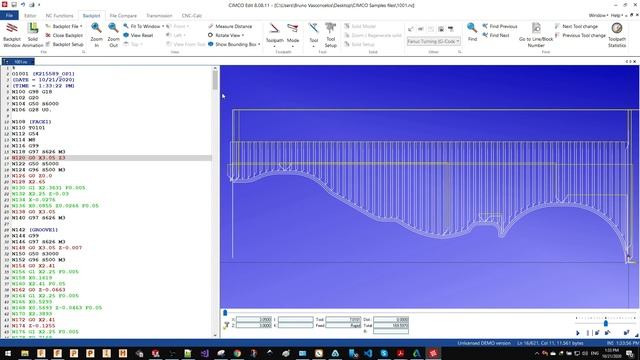Click the first icon in Other group
This screenshot has height=360, width=640.
pyautogui.click(x=411, y=29)
